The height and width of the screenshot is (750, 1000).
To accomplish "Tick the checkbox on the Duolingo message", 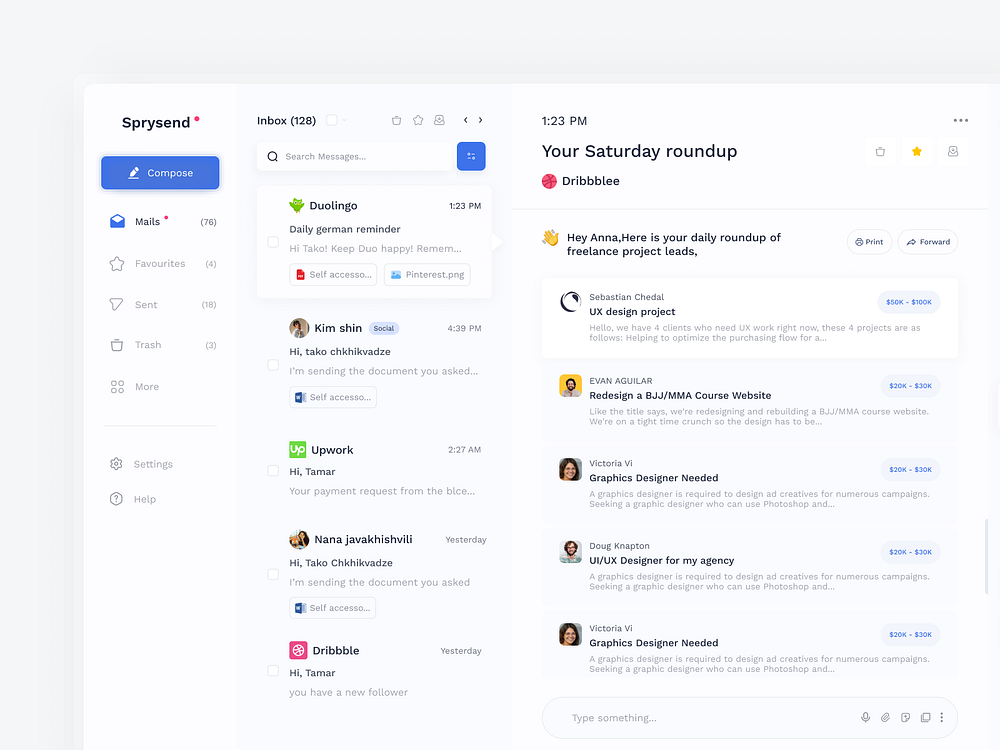I will click(272, 241).
